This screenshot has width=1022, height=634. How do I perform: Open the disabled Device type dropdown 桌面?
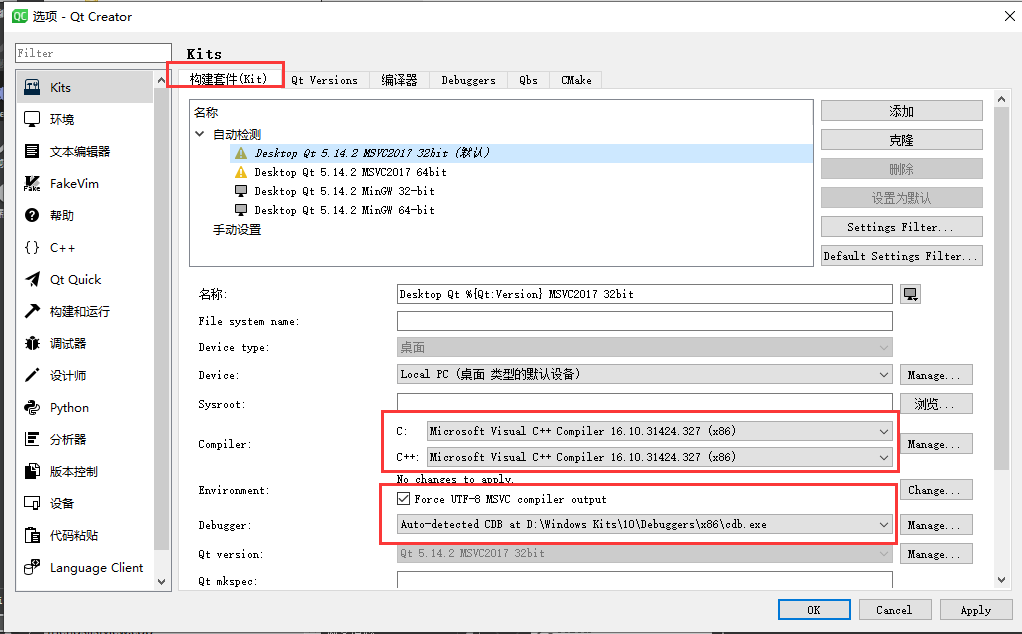(x=645, y=347)
